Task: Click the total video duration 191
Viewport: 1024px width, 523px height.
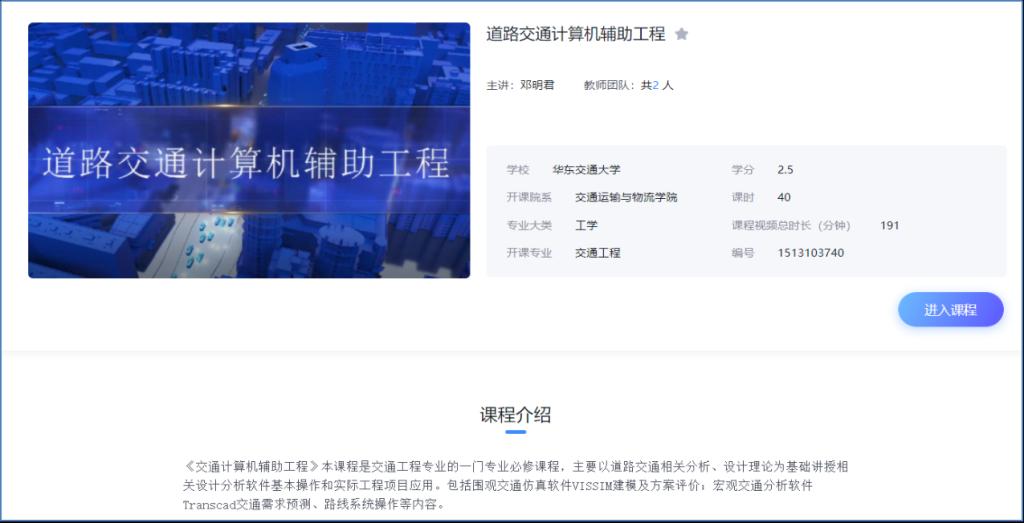Action: coord(889,225)
